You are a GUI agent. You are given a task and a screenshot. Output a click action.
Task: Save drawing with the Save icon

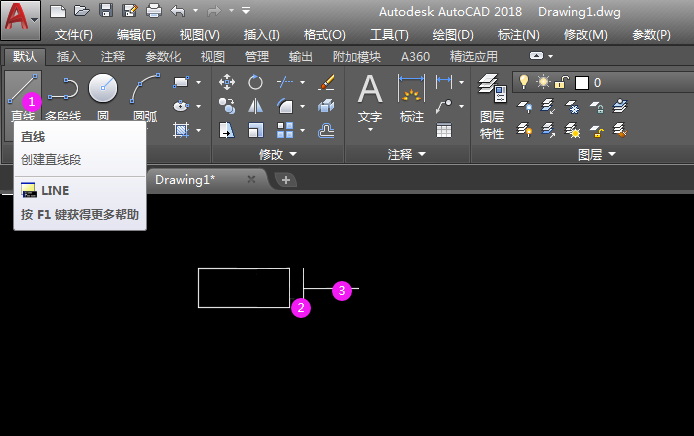point(106,11)
